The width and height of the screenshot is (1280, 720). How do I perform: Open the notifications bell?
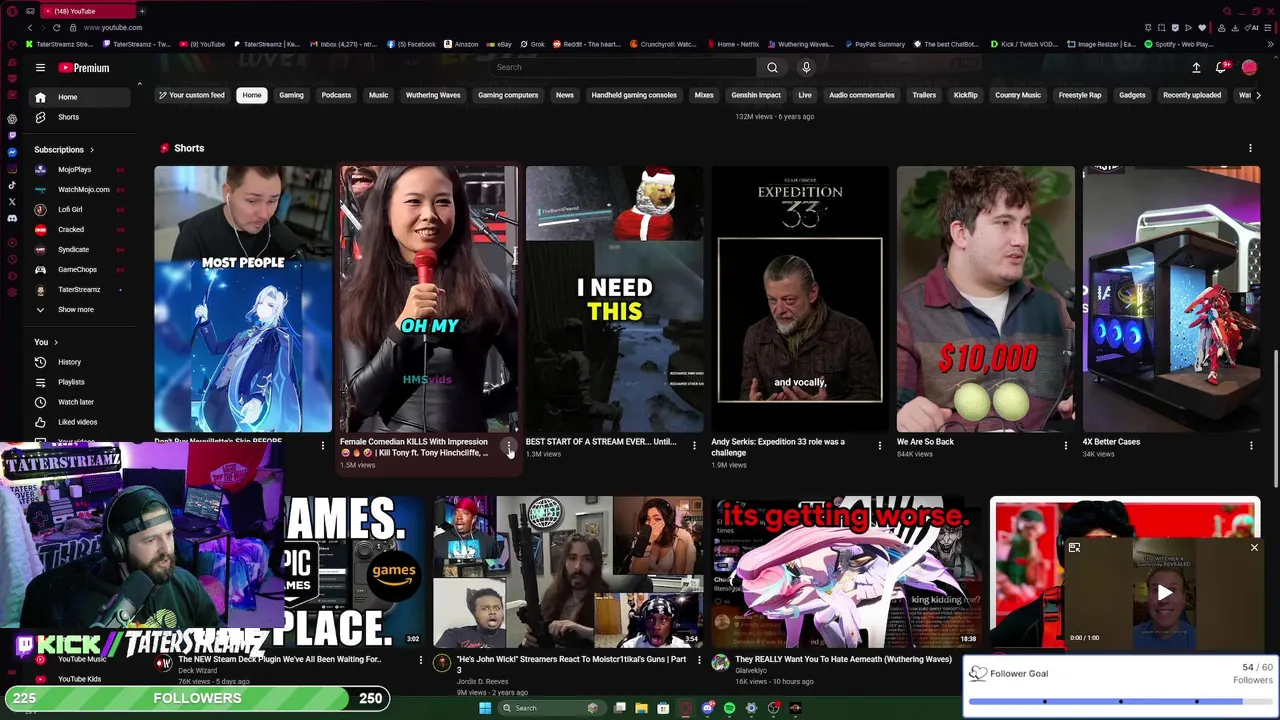tap(1221, 67)
